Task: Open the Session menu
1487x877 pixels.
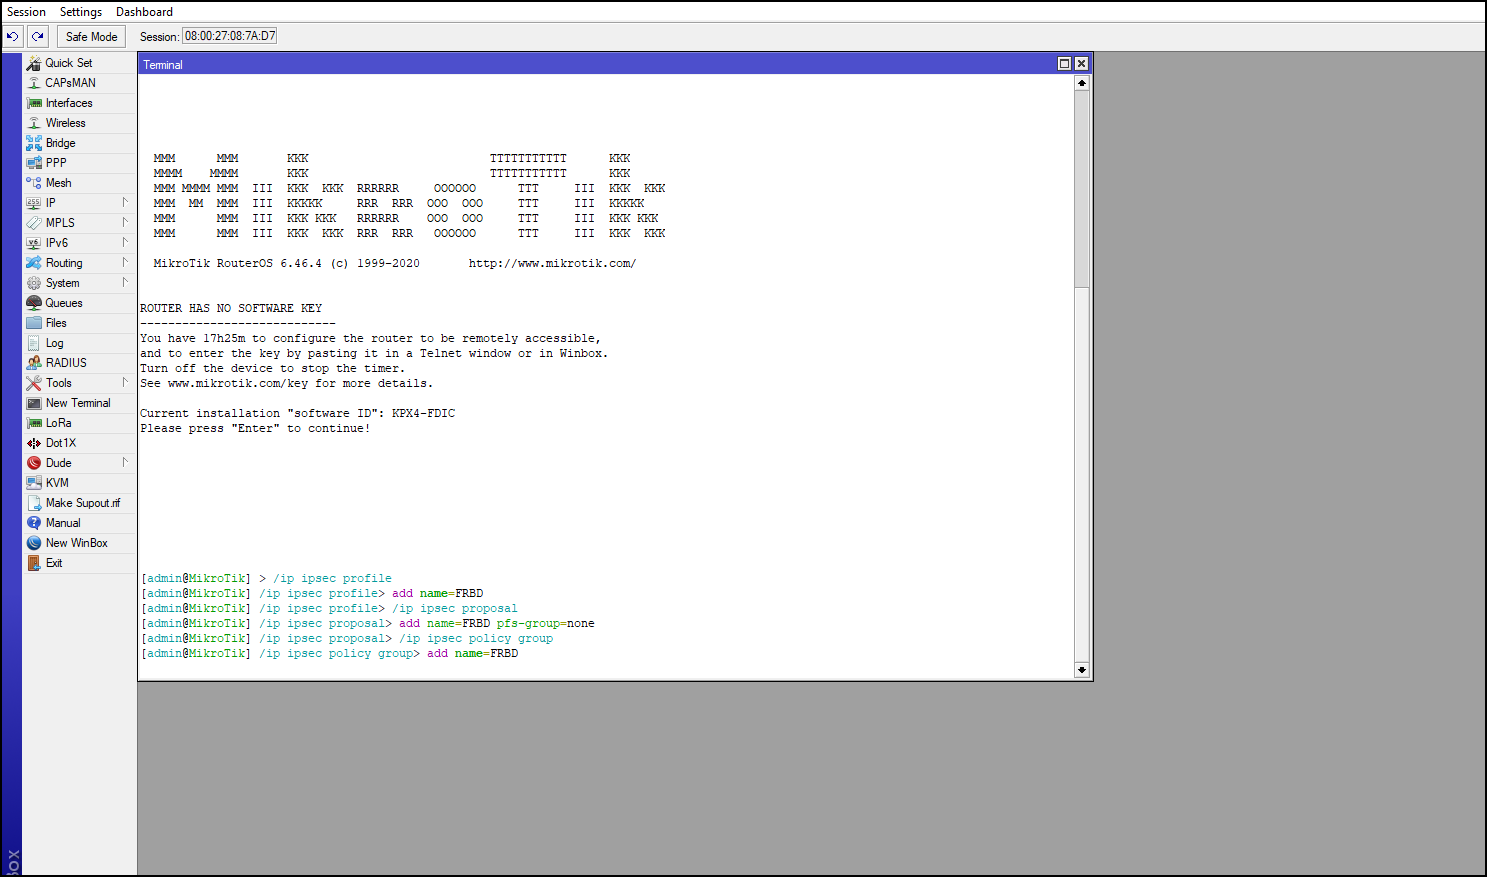Action: [x=26, y=11]
